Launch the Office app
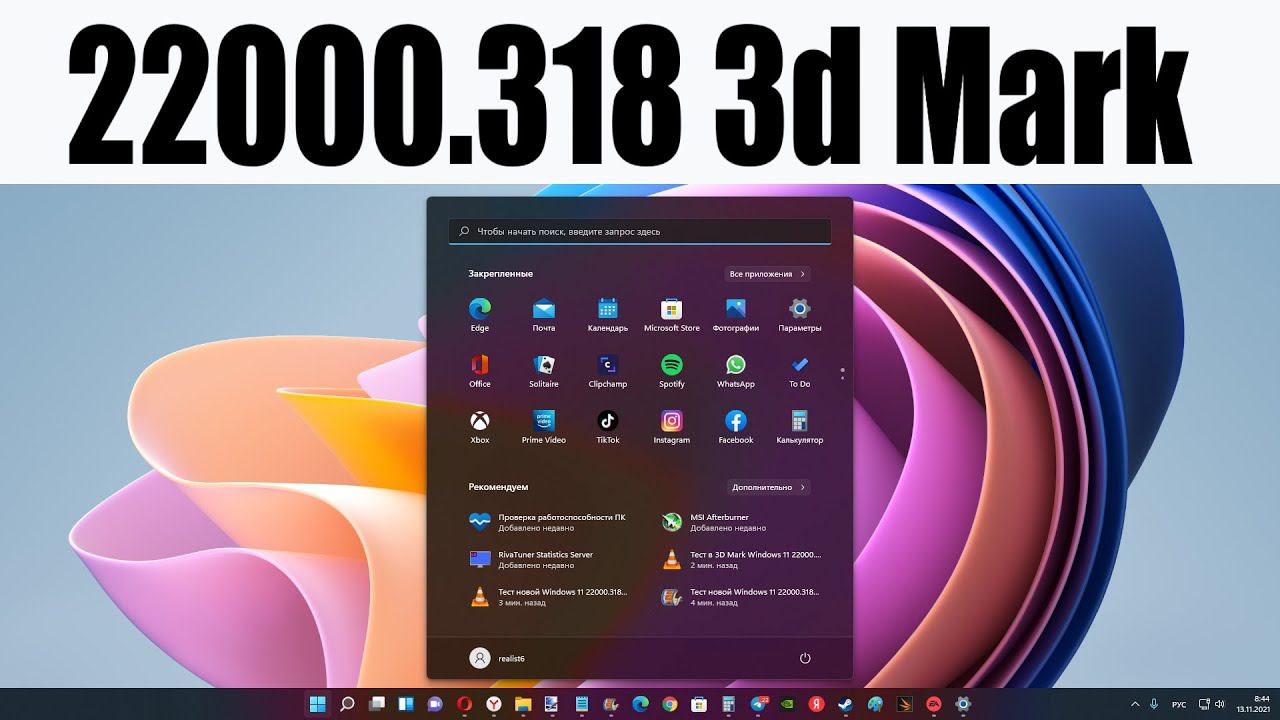The width and height of the screenshot is (1280, 720). click(x=480, y=370)
